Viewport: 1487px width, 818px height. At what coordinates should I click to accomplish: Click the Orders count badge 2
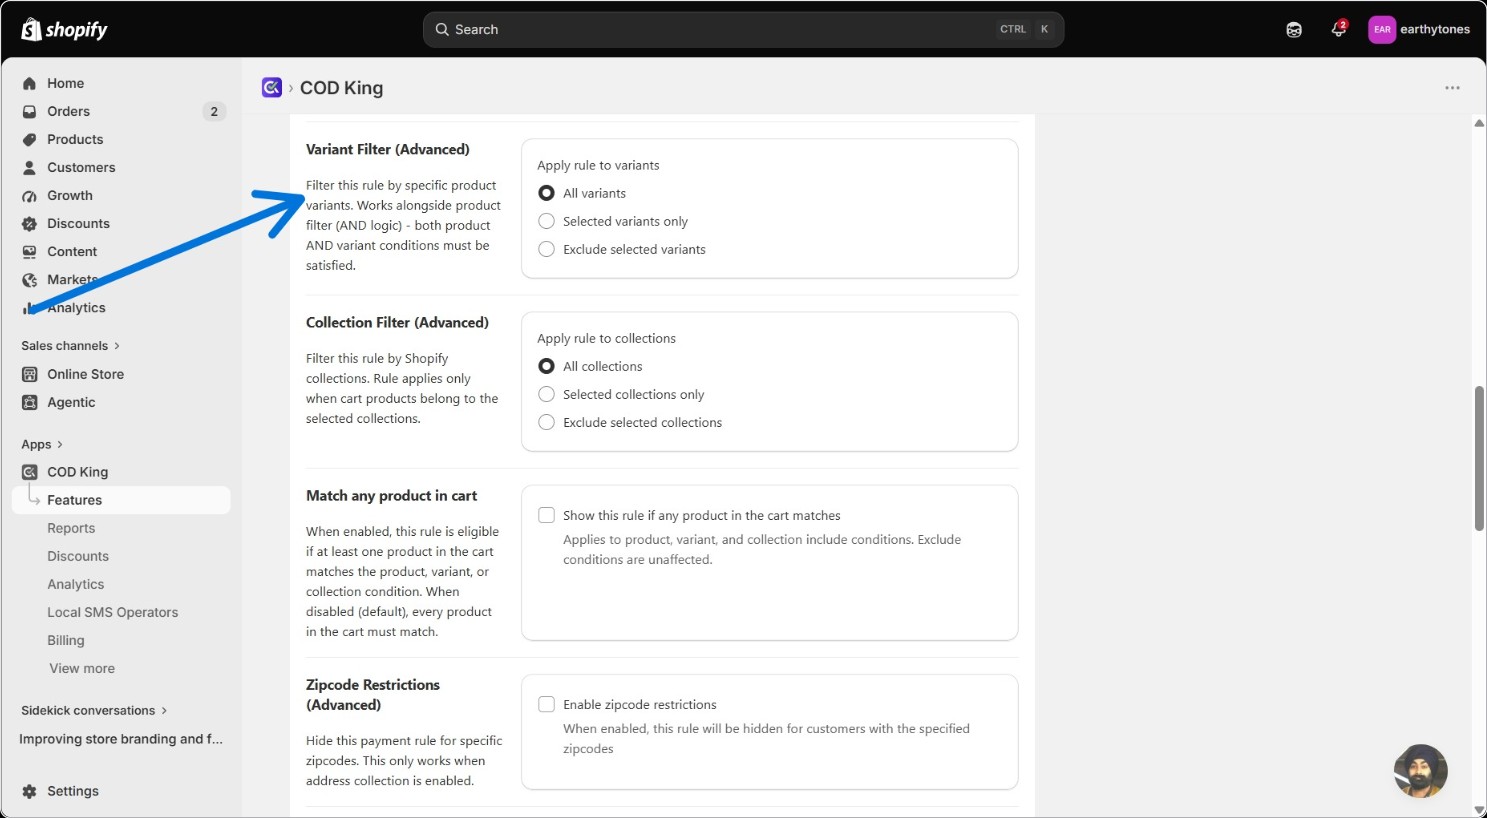214,112
